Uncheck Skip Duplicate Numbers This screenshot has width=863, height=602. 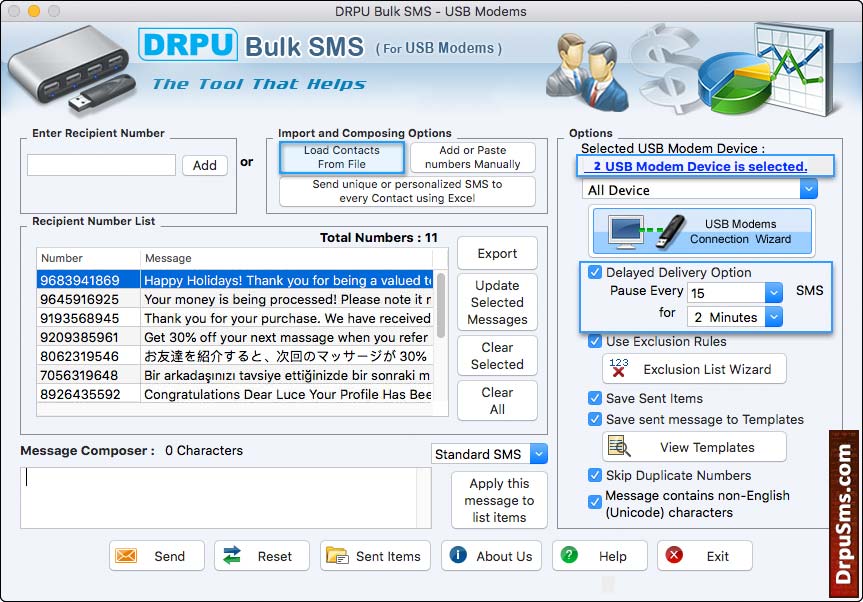pyautogui.click(x=595, y=475)
